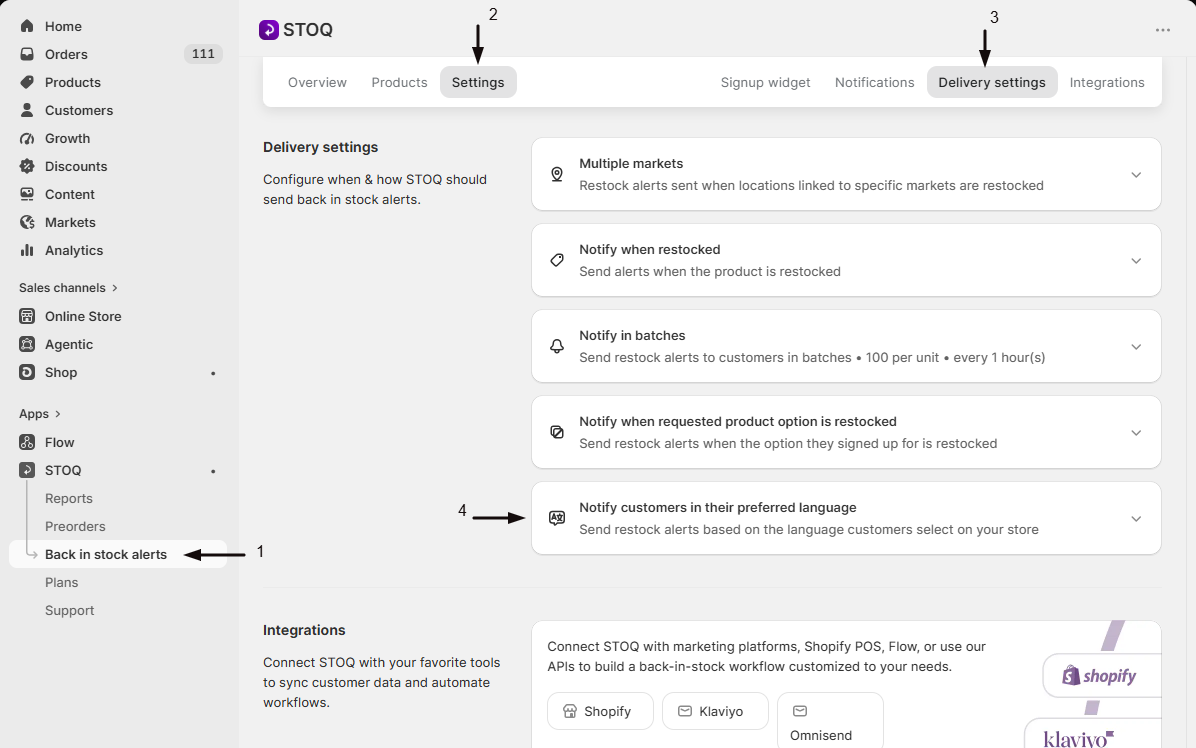Open Plans under STOQ
Screen dimensions: 1196x748
[x=62, y=583]
